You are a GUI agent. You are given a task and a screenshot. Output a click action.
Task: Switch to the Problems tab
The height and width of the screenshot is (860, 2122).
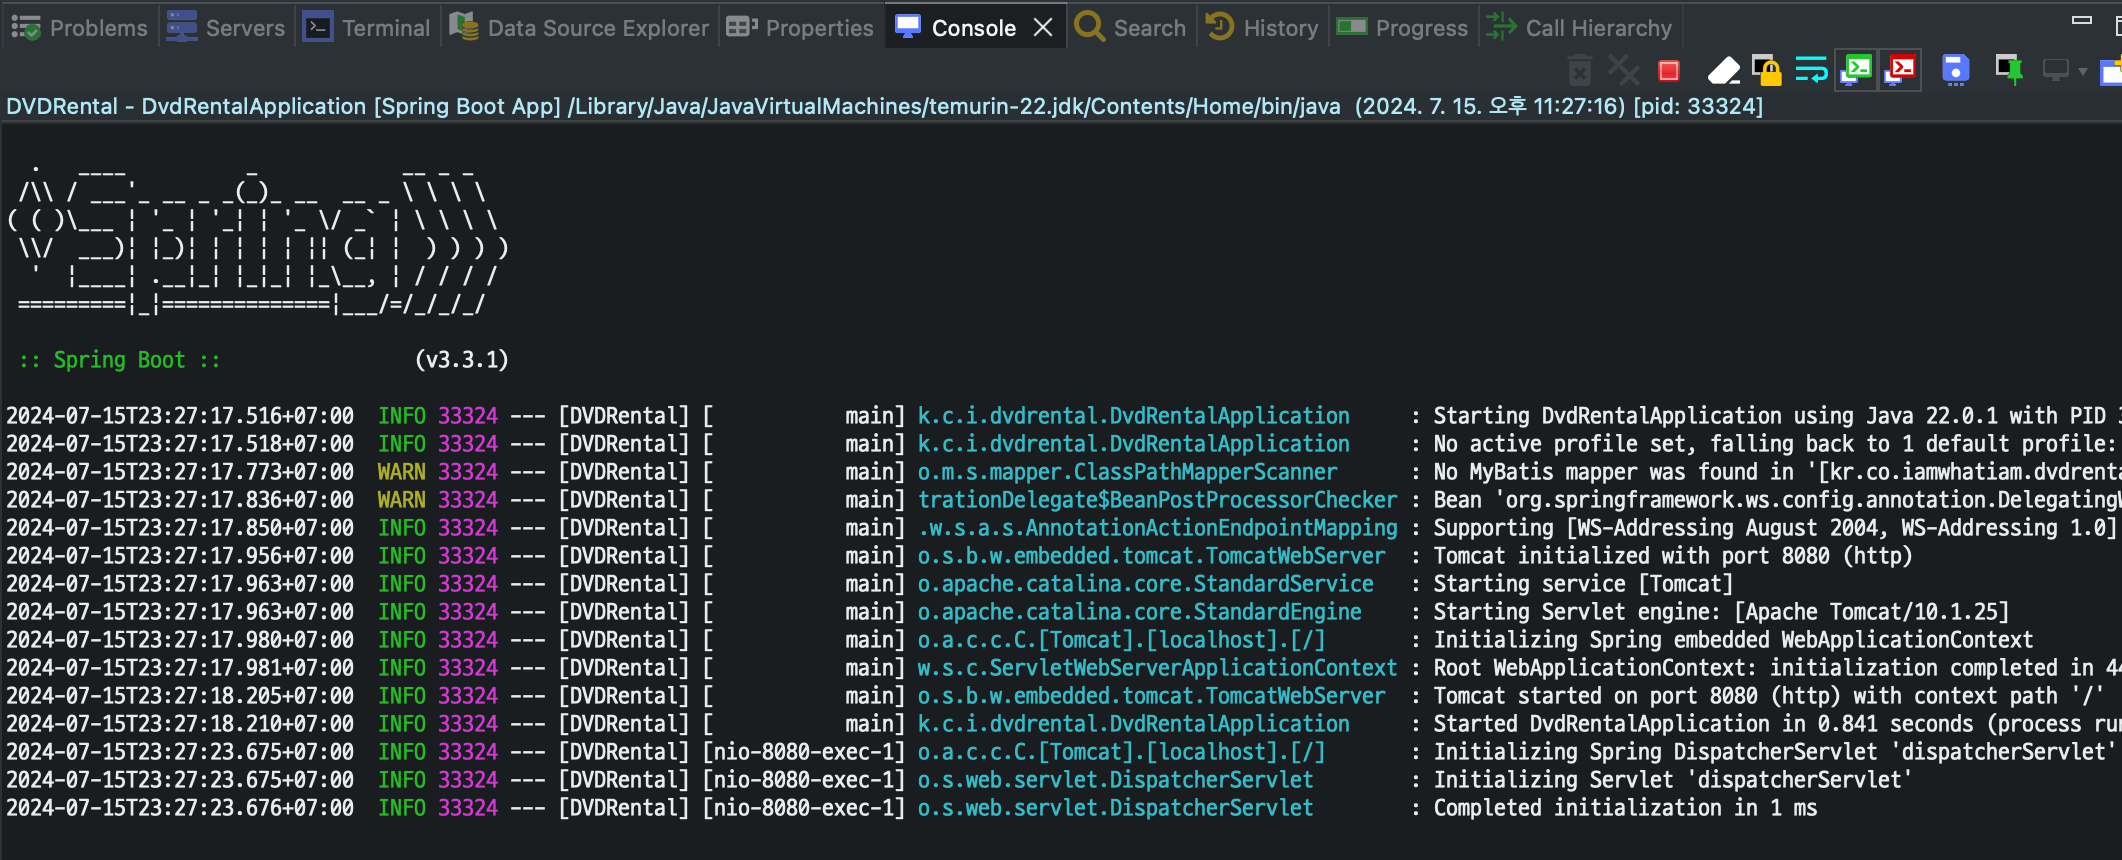(79, 28)
